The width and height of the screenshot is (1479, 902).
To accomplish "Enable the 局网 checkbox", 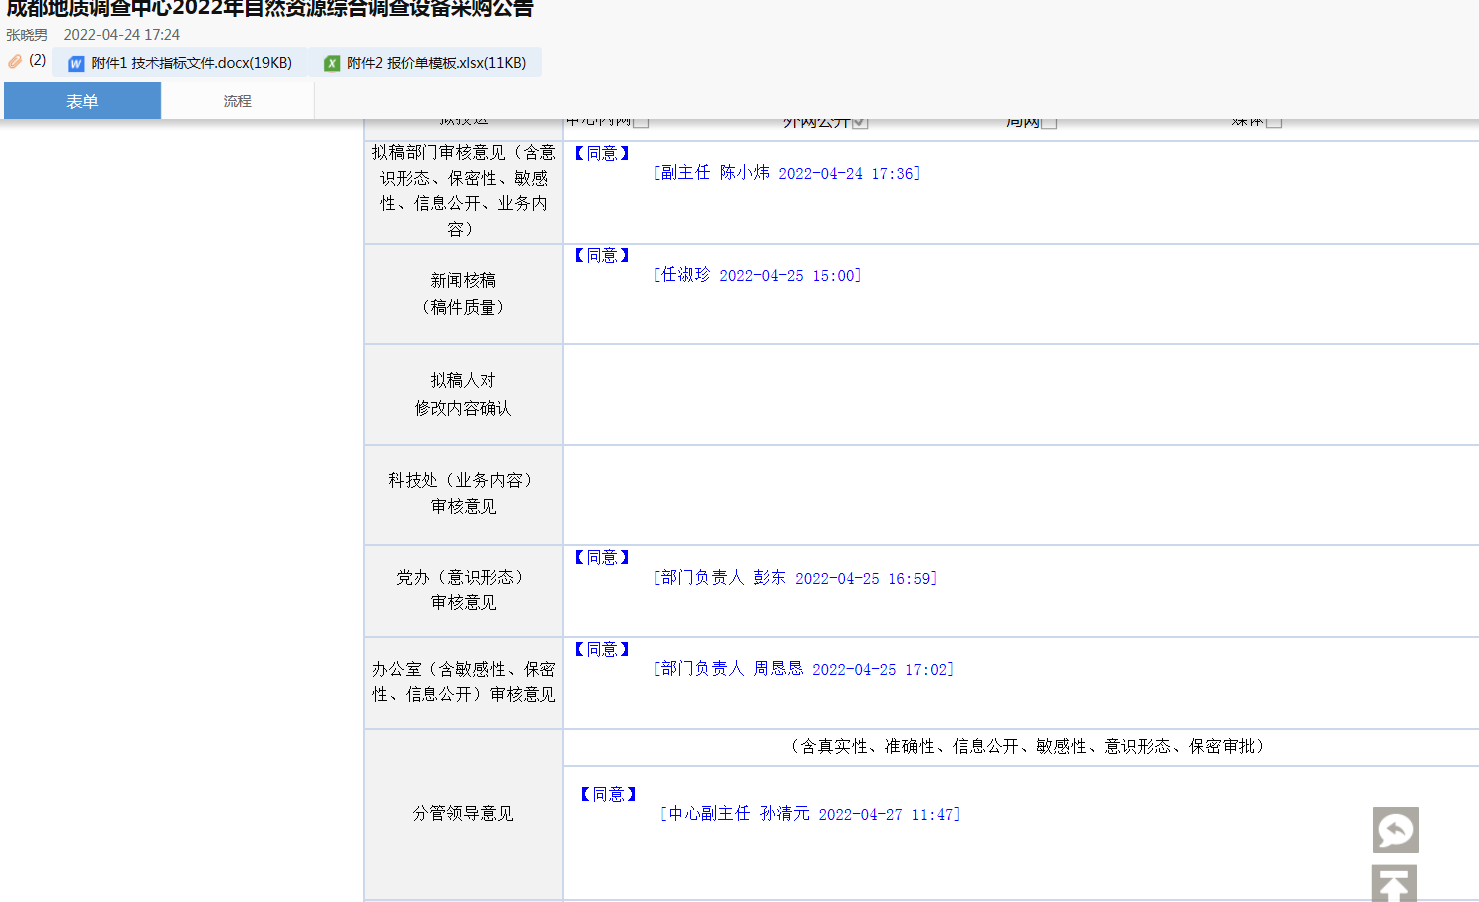I will [x=1048, y=122].
